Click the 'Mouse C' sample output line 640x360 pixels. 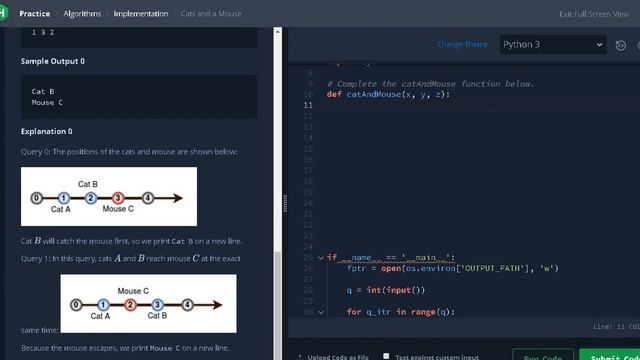click(x=47, y=102)
